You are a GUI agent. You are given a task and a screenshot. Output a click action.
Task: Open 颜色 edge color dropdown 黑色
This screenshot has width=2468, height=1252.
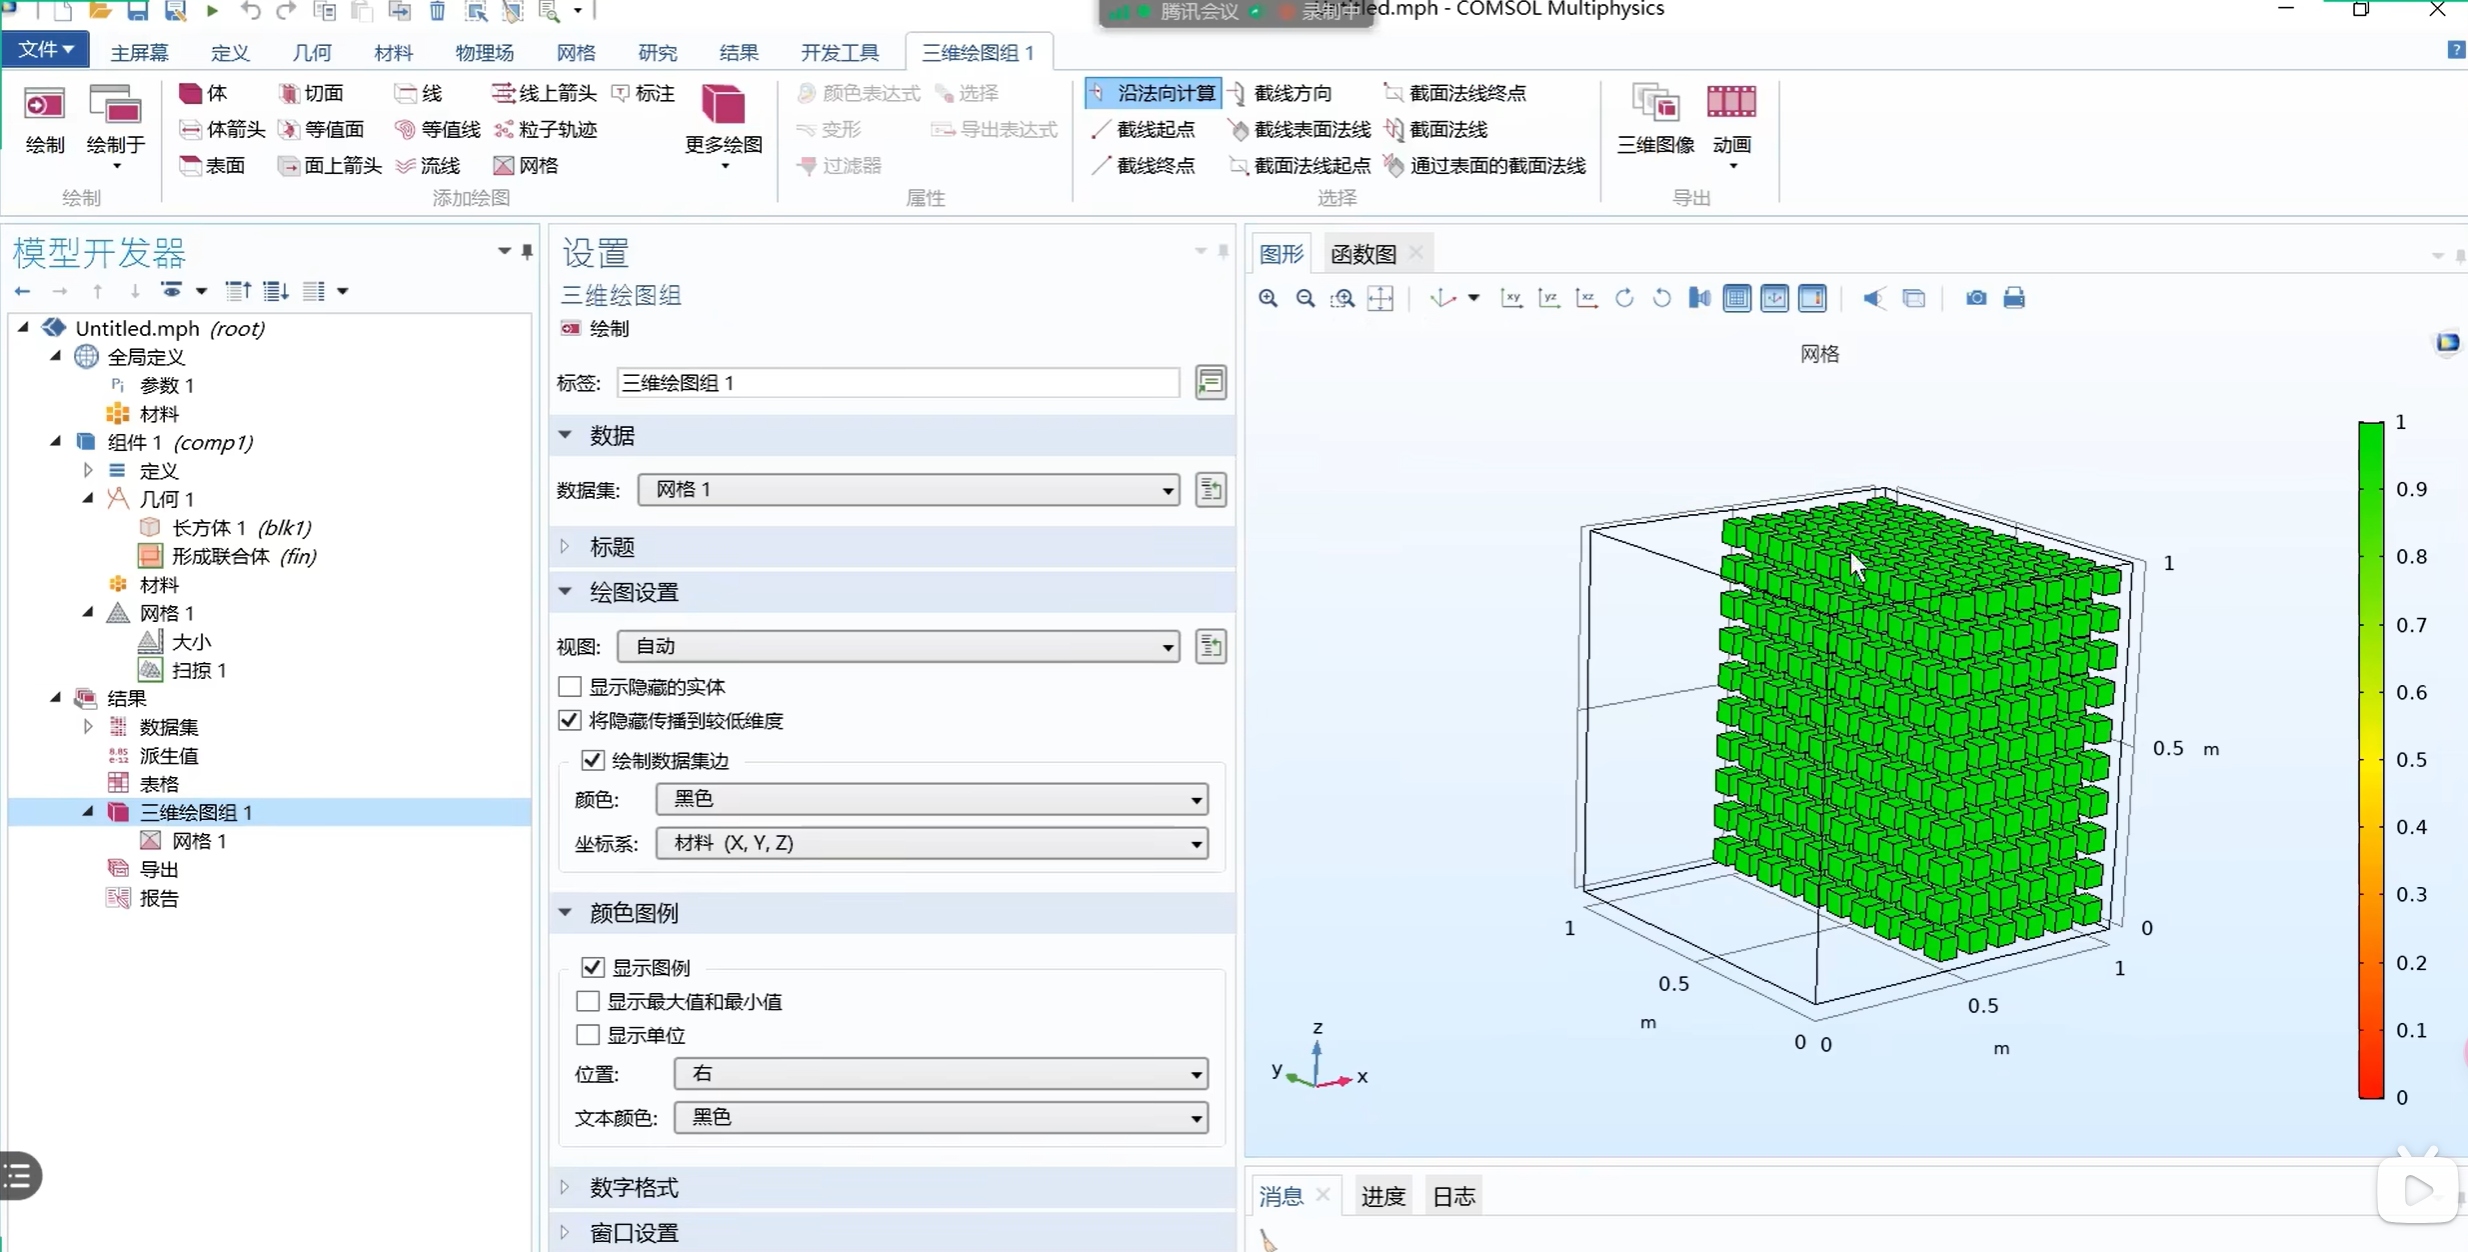tap(931, 799)
